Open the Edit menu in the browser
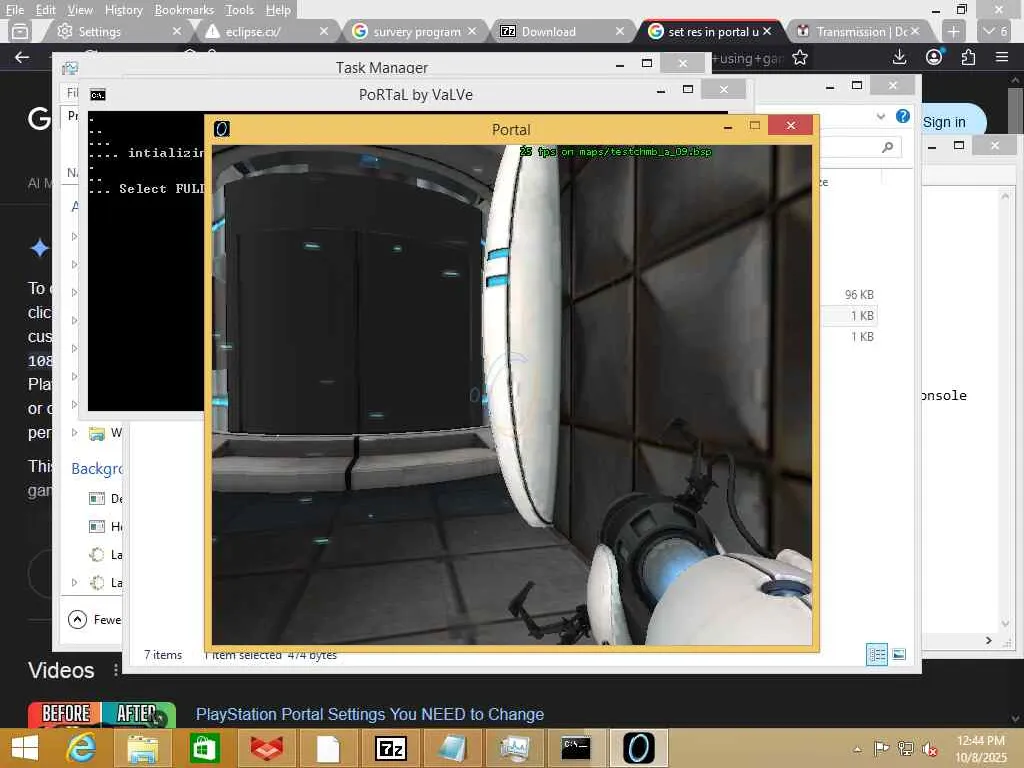1024x768 pixels. click(45, 10)
